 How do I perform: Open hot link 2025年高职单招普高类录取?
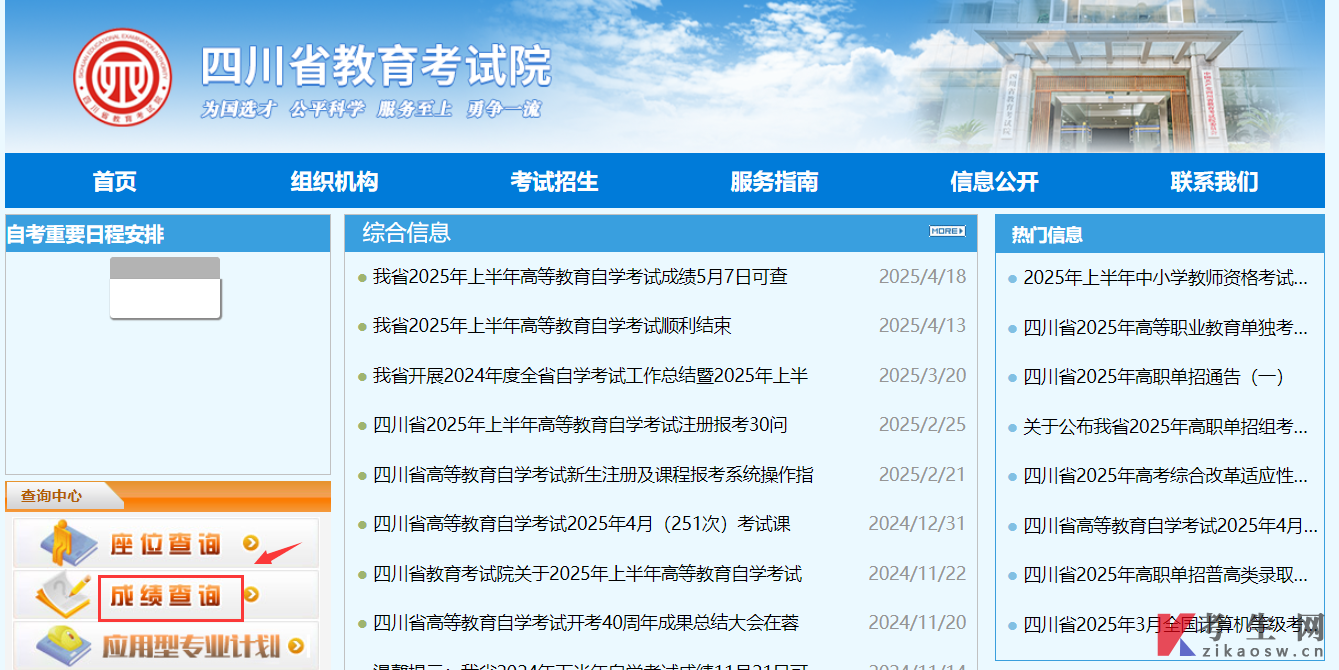point(1165,575)
